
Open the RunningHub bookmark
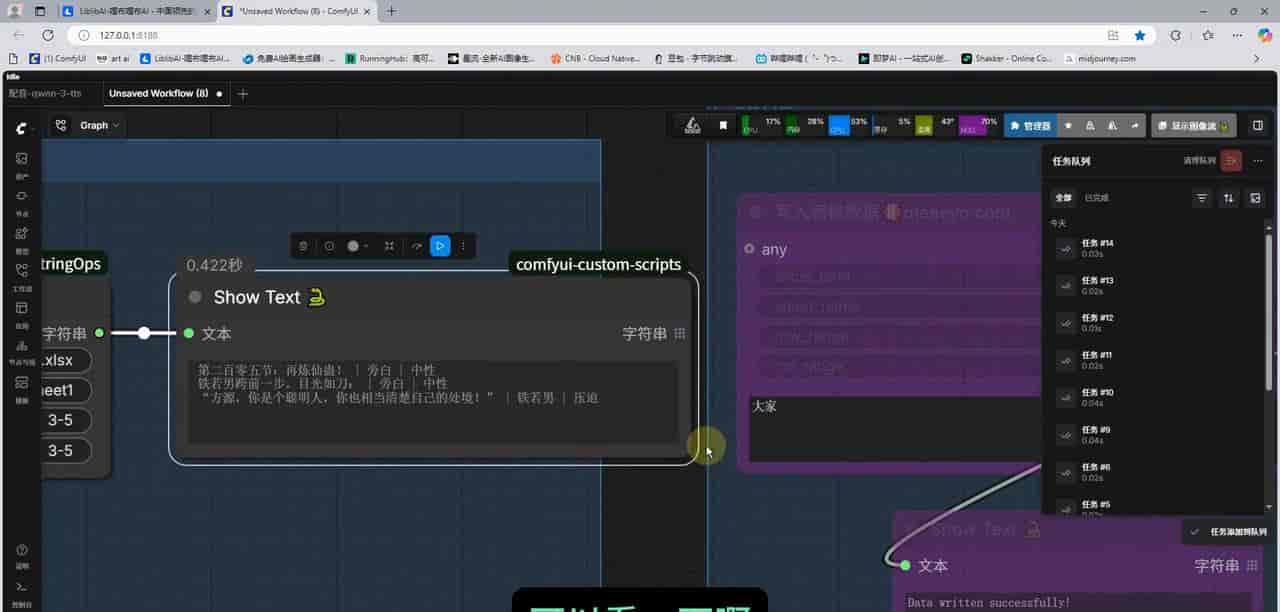(389, 58)
